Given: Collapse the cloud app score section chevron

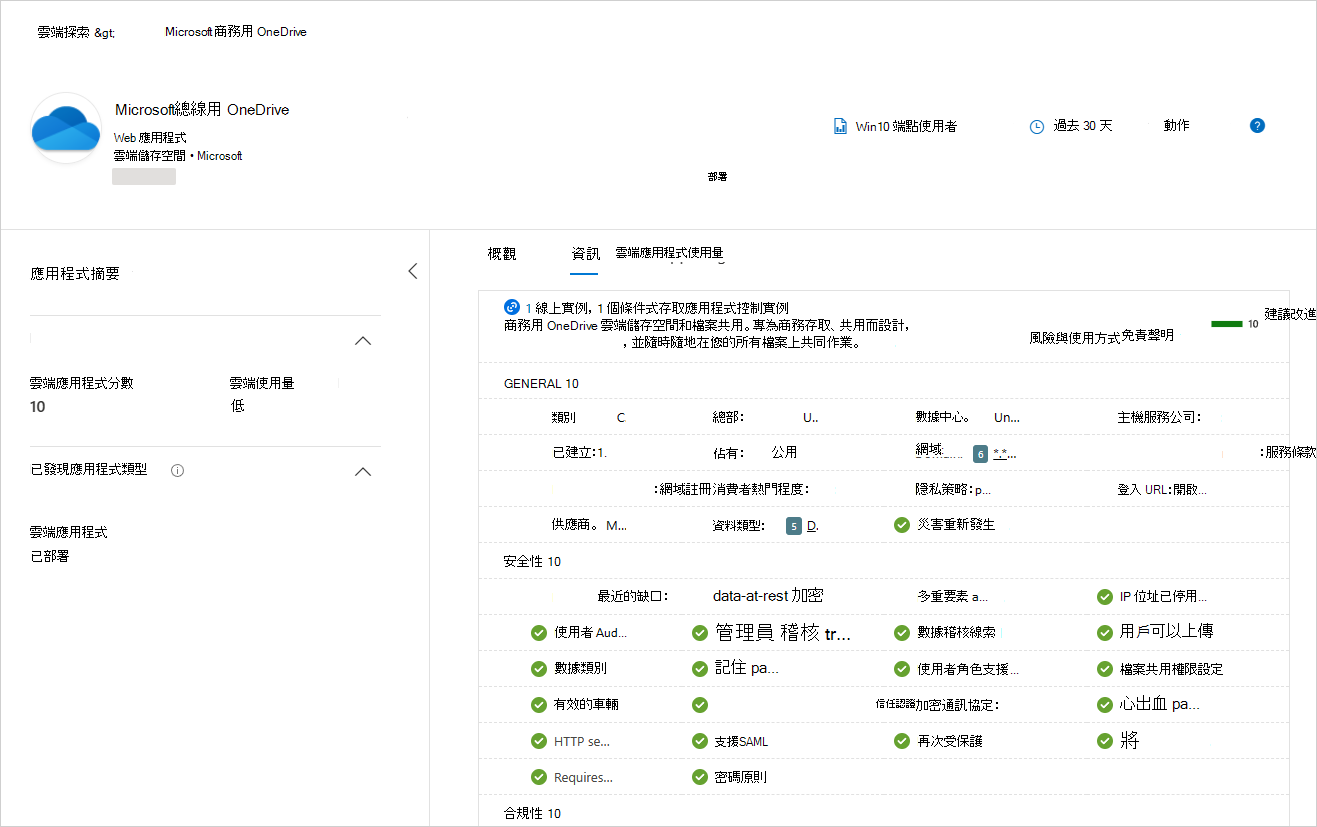Looking at the screenshot, I should point(364,341).
